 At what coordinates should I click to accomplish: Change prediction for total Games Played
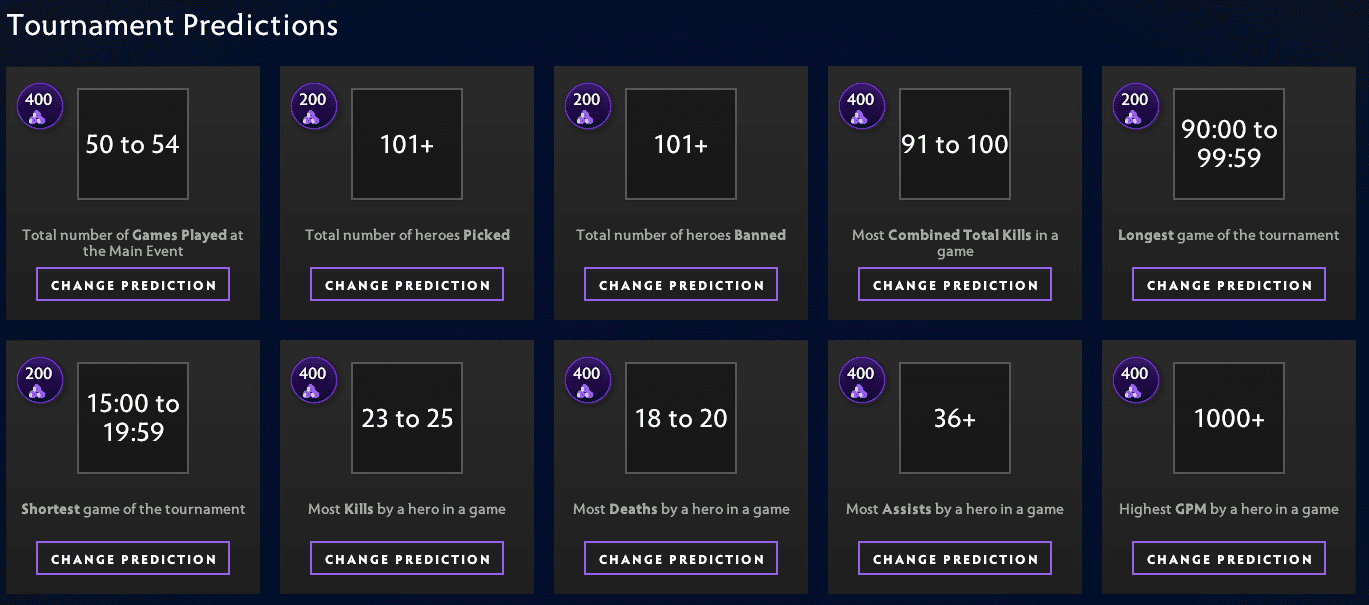pyautogui.click(x=132, y=284)
